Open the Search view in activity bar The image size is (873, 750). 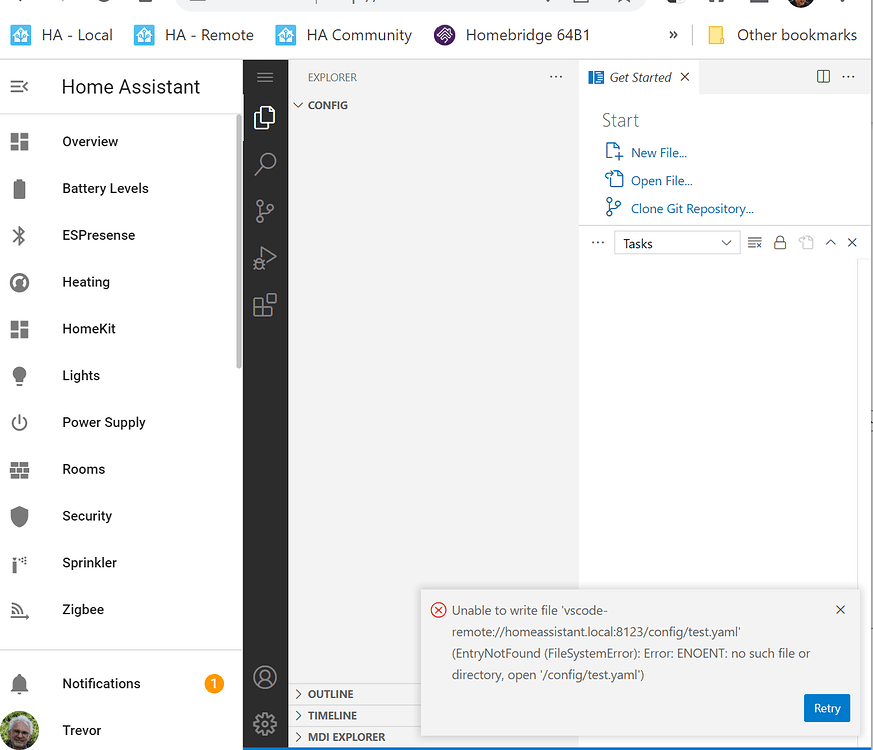tap(265, 164)
